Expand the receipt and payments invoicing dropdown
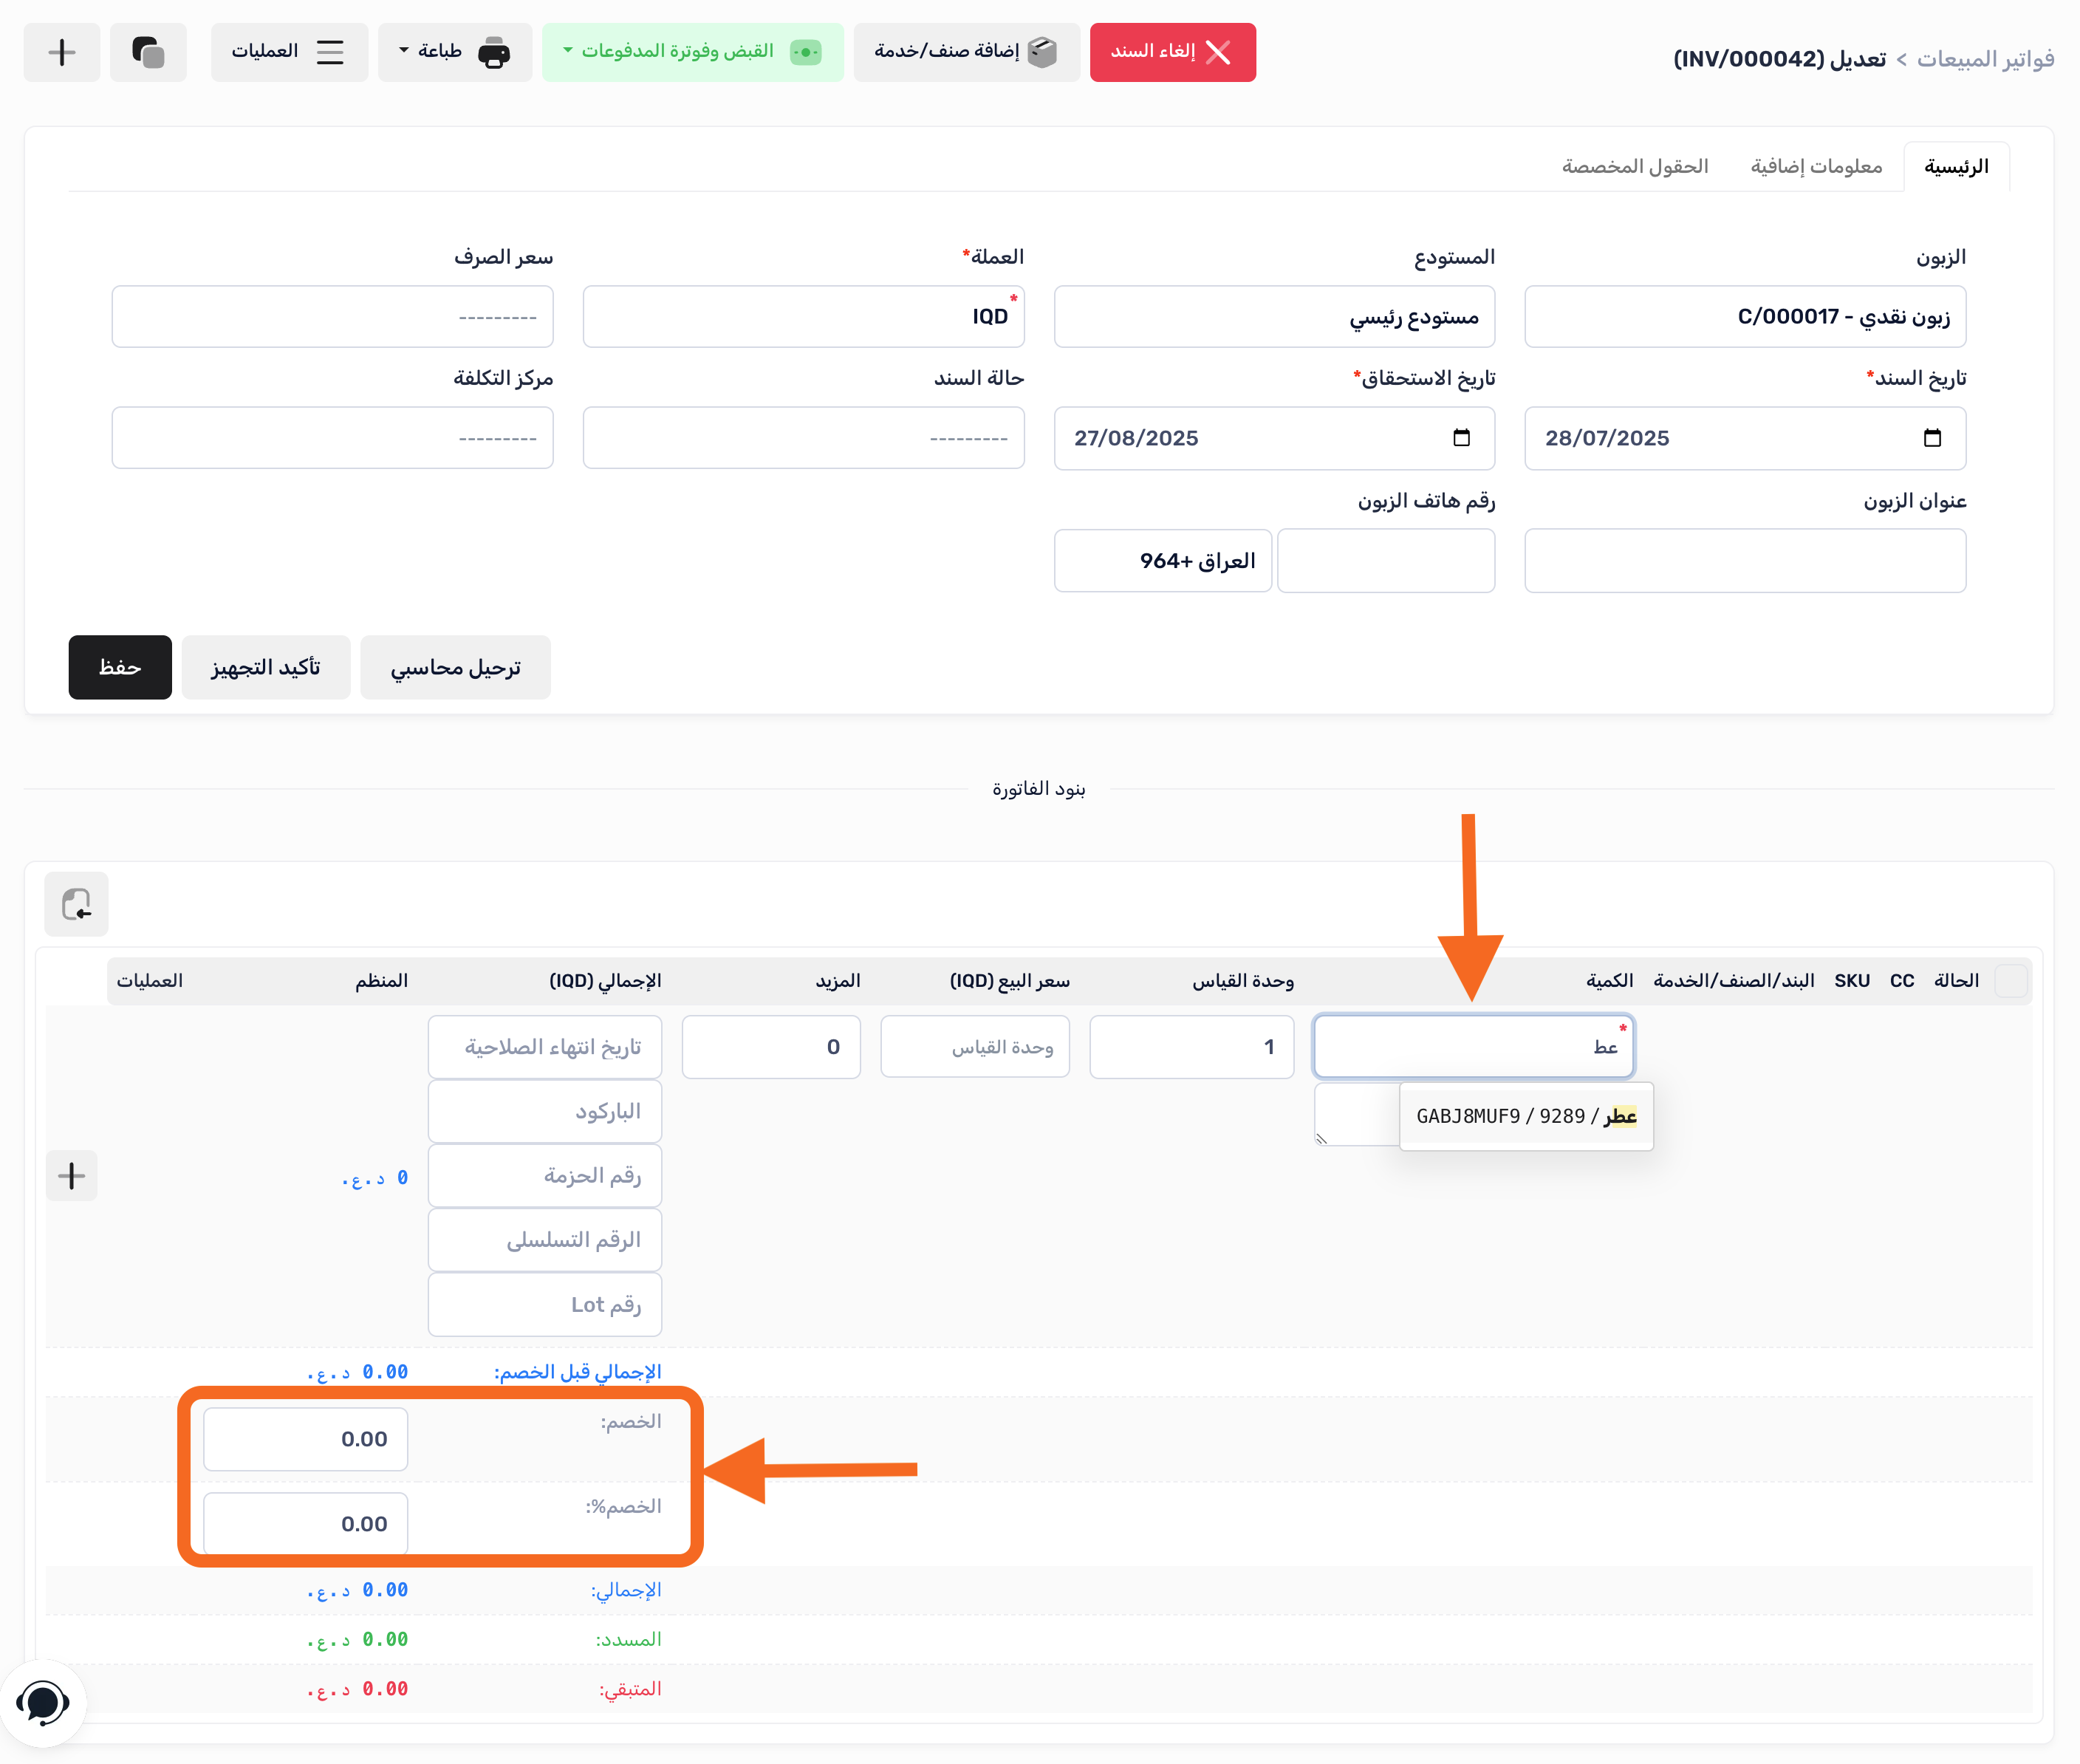This screenshot has height=1764, width=2080. click(x=692, y=52)
